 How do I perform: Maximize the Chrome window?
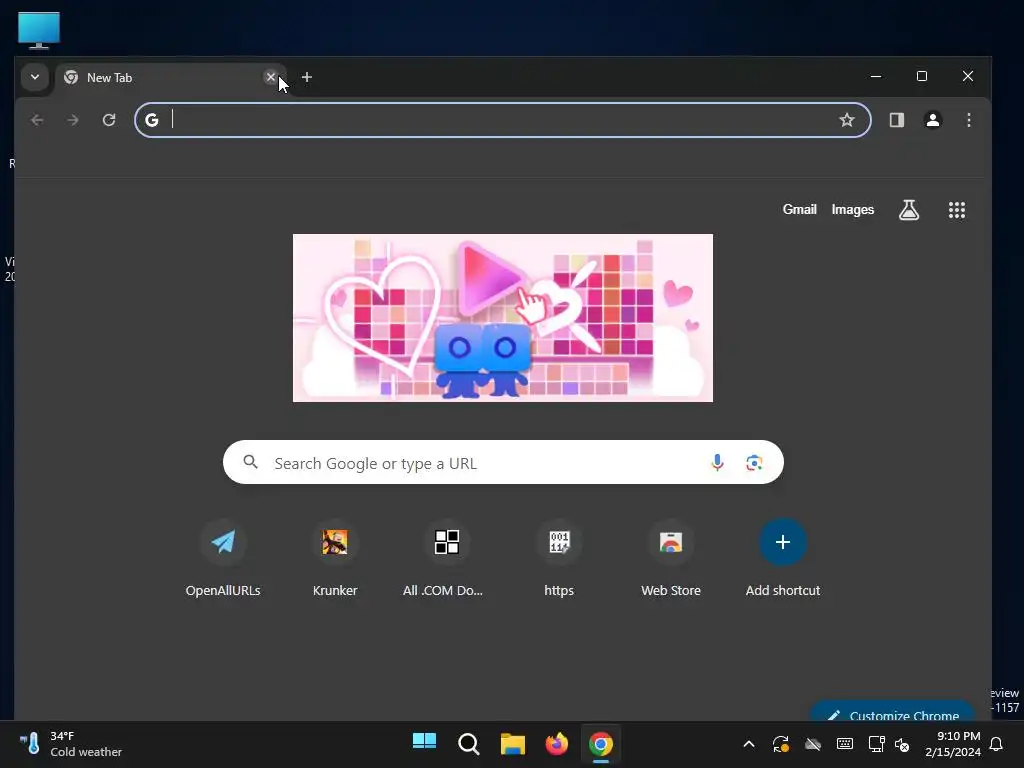921,76
